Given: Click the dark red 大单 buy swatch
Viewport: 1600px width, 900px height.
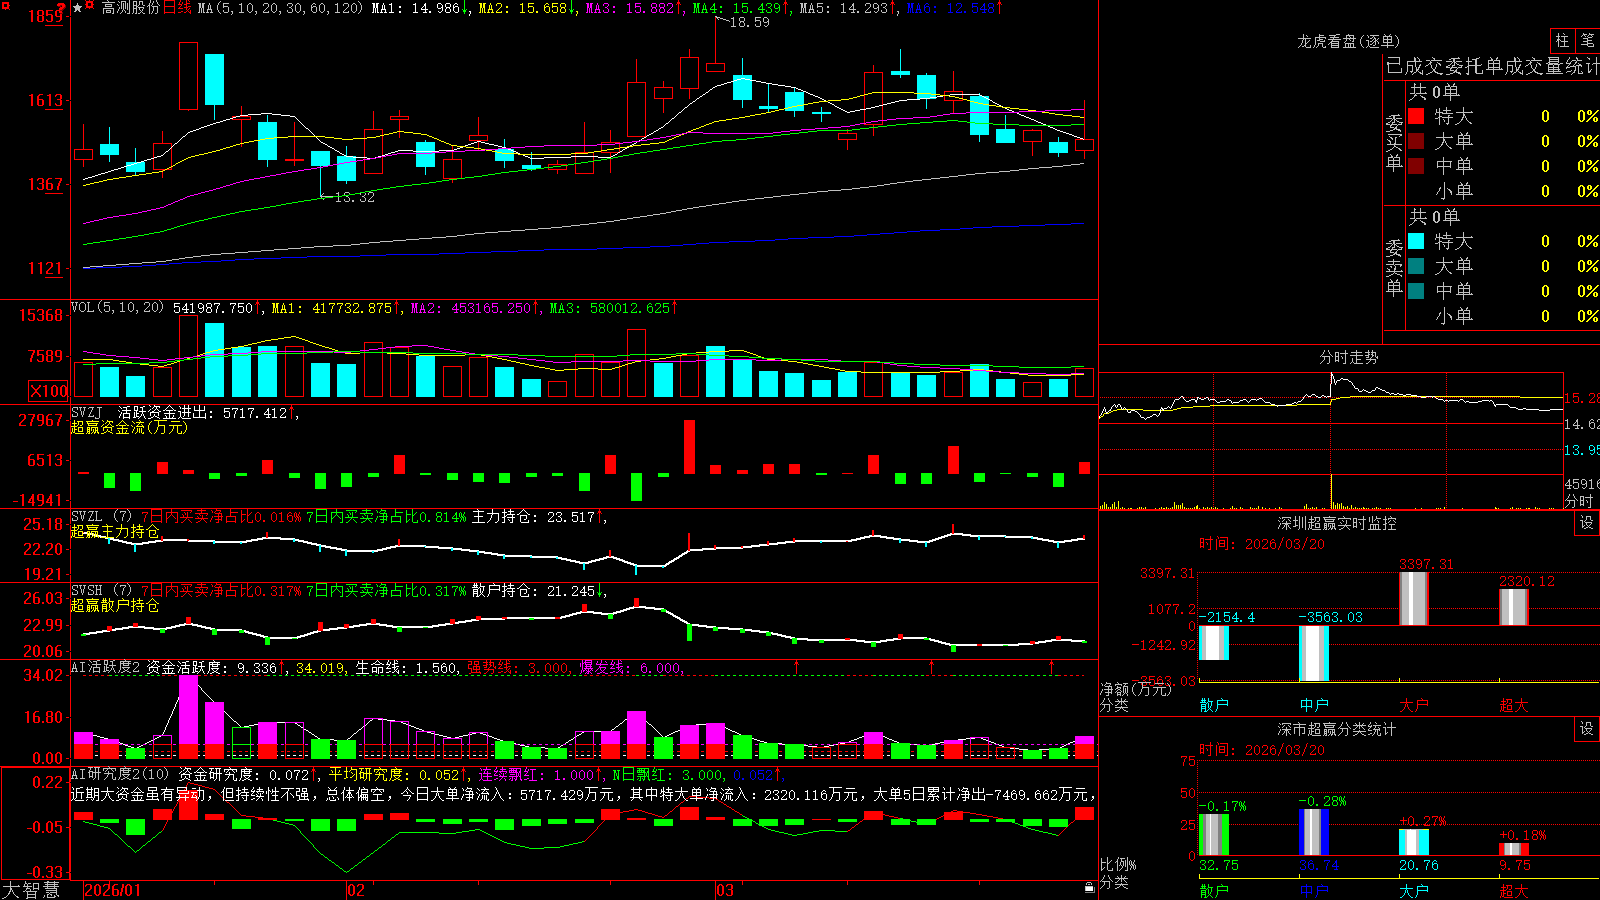Looking at the screenshot, I should (x=1416, y=141).
